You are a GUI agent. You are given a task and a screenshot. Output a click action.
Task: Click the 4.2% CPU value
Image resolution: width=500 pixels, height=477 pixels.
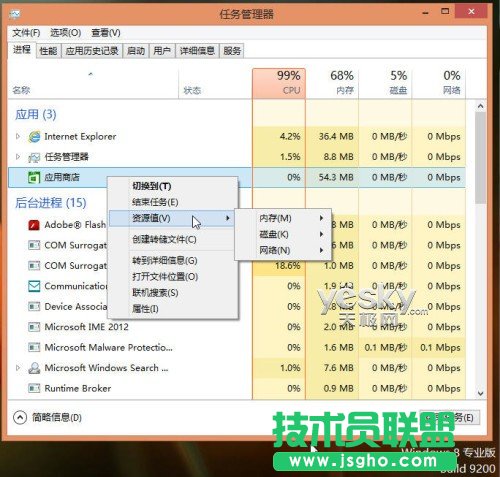click(290, 136)
